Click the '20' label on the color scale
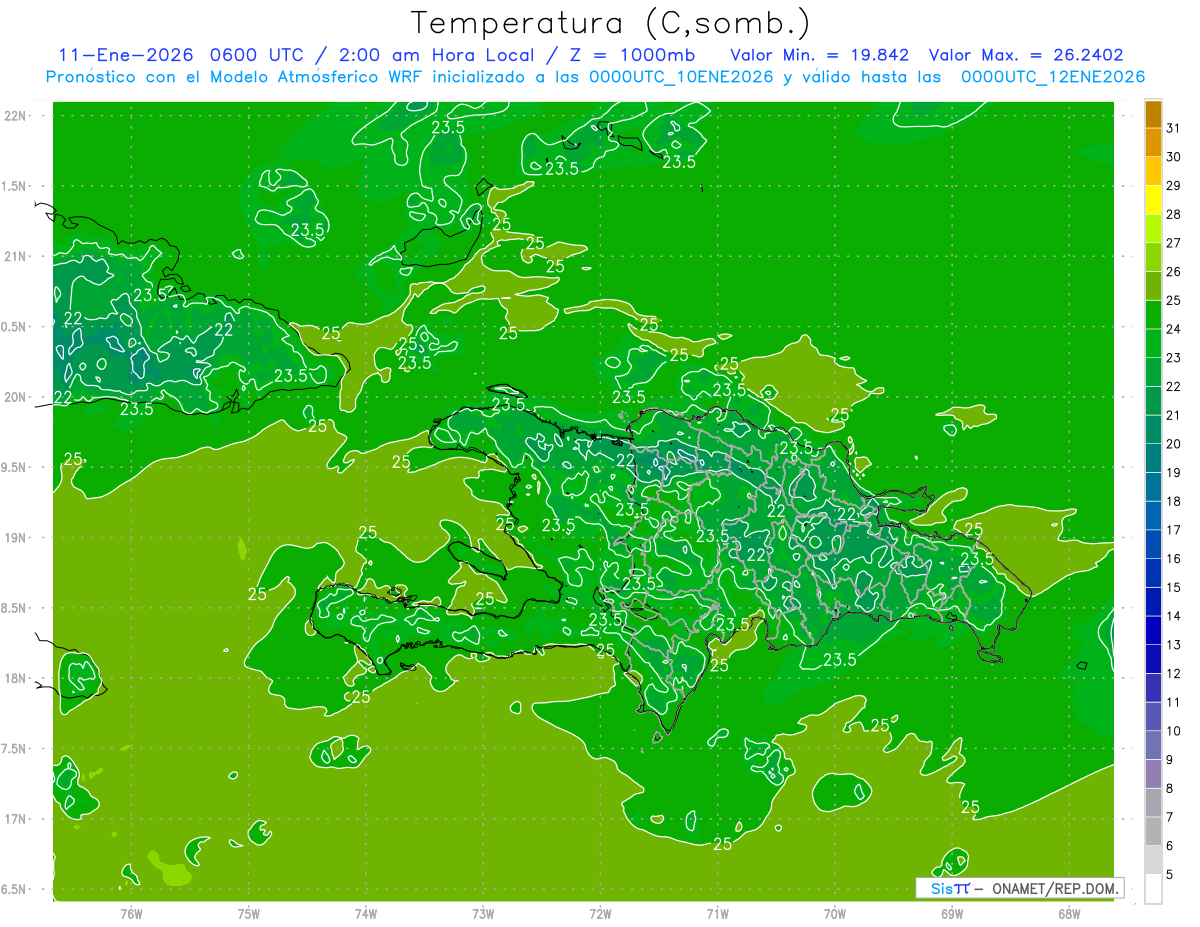Image resolution: width=1200 pixels, height=927 pixels. coord(1173,444)
